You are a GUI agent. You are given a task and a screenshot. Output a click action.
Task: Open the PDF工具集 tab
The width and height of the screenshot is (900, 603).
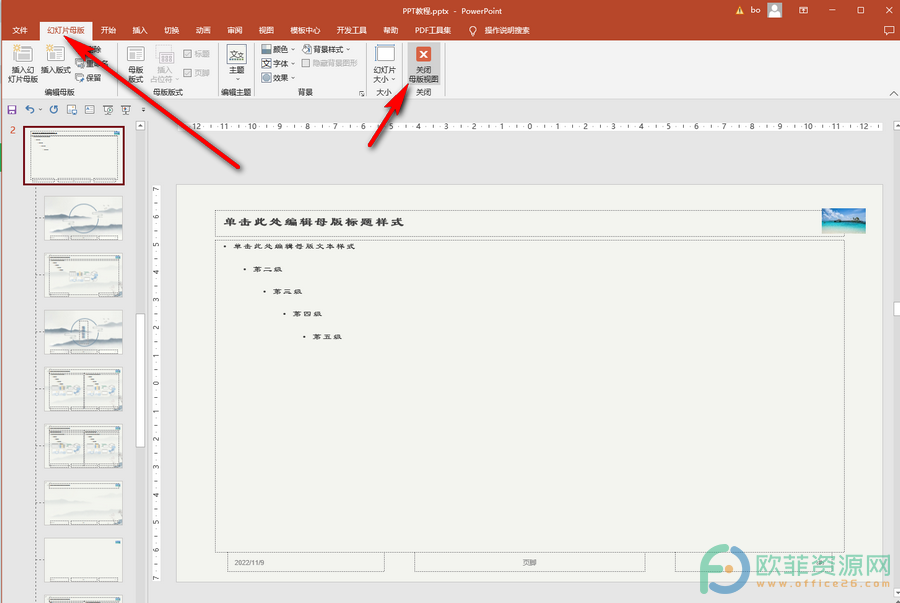pos(433,30)
